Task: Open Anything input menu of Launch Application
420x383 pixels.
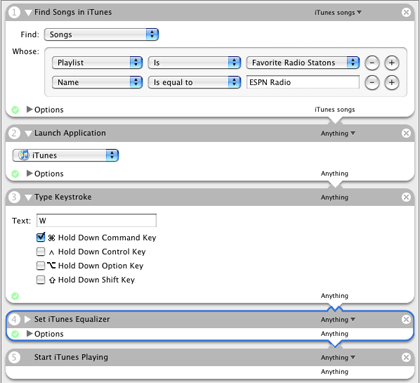Action: 338,133
